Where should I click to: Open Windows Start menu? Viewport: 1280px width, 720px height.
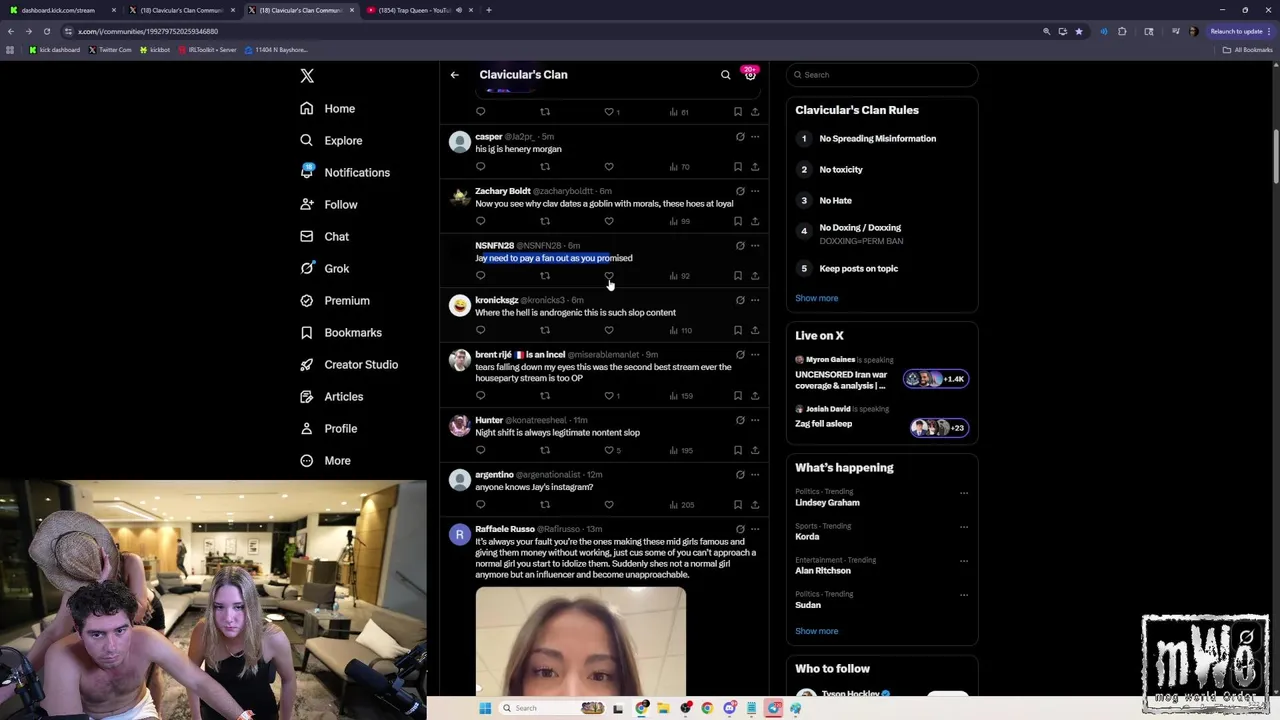[485, 708]
